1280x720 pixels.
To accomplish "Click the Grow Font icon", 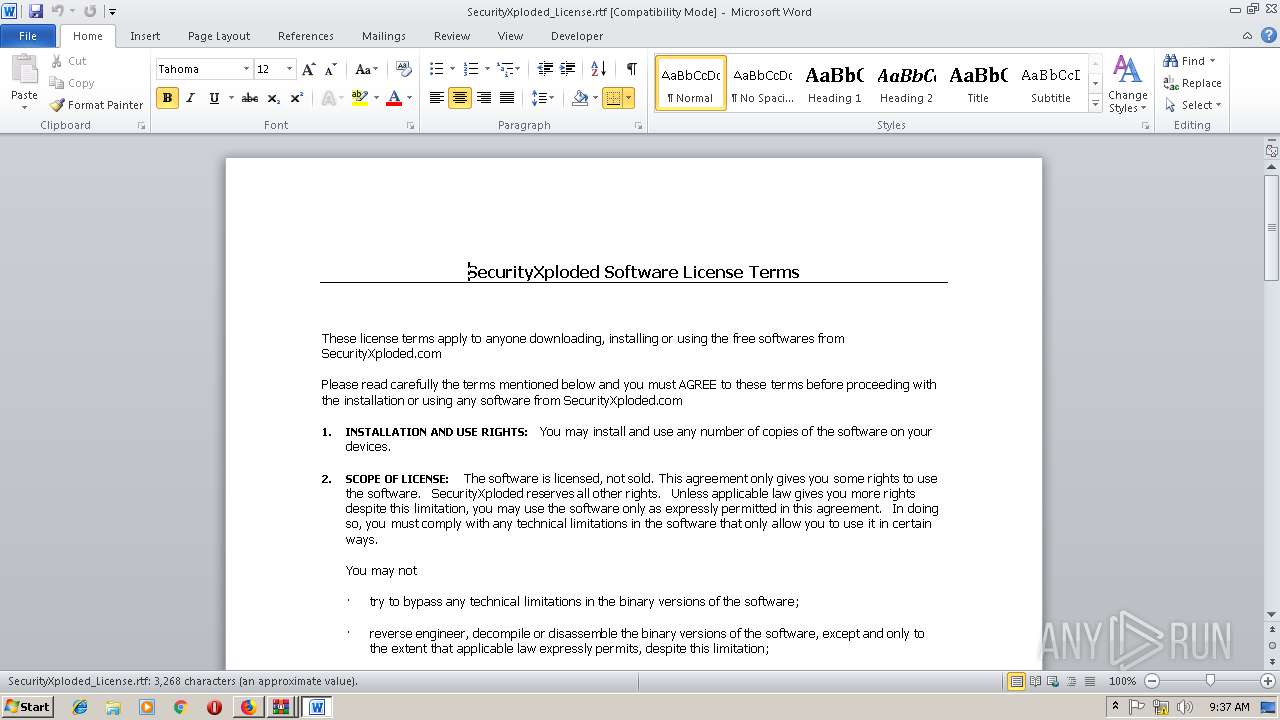I will click(x=309, y=69).
